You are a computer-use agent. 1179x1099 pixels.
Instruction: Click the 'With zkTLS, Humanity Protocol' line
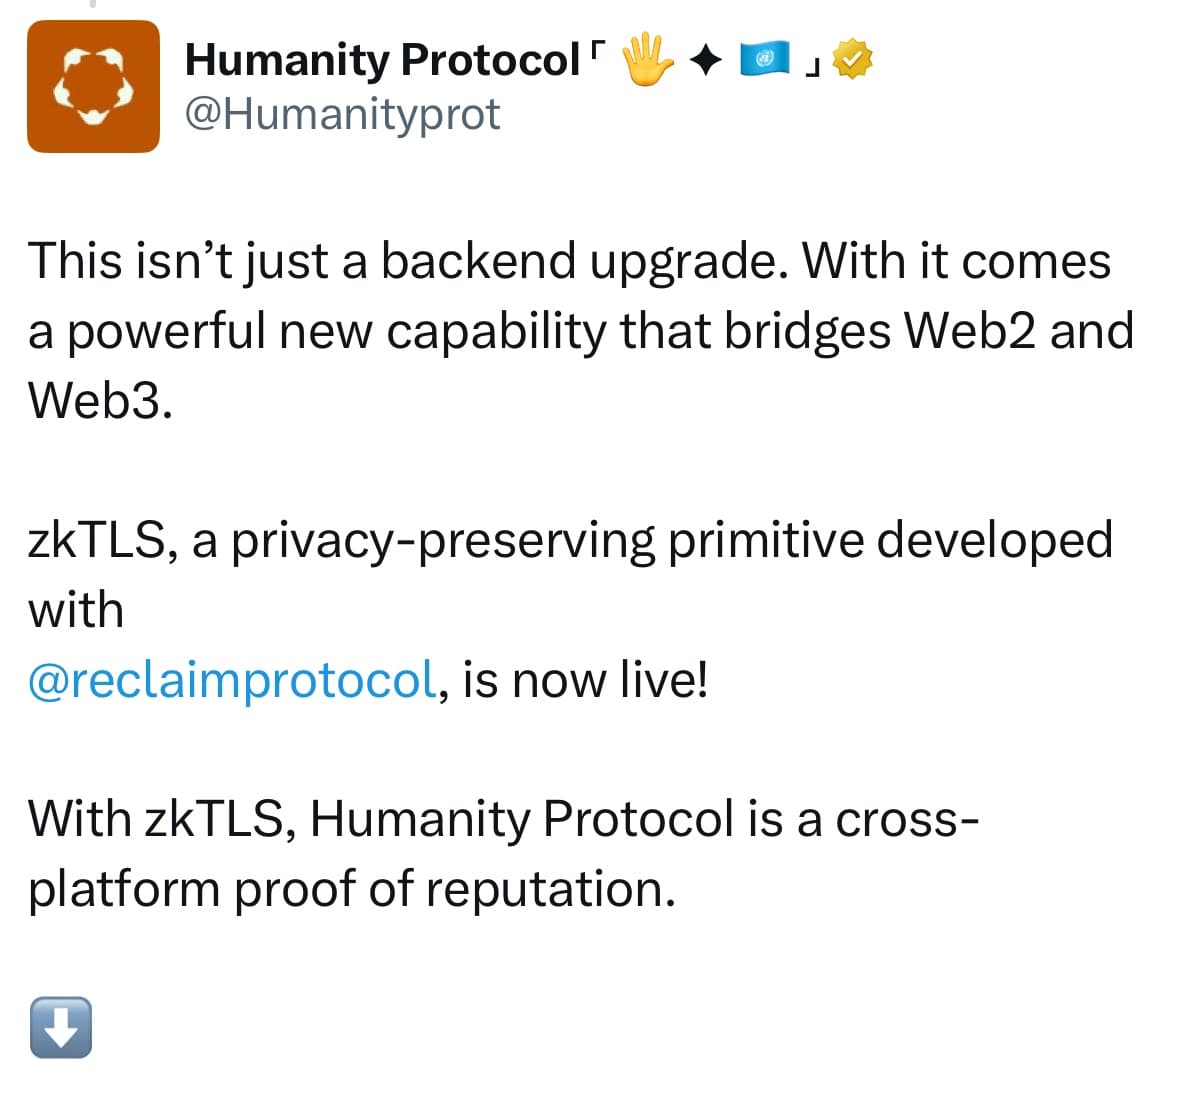point(503,819)
